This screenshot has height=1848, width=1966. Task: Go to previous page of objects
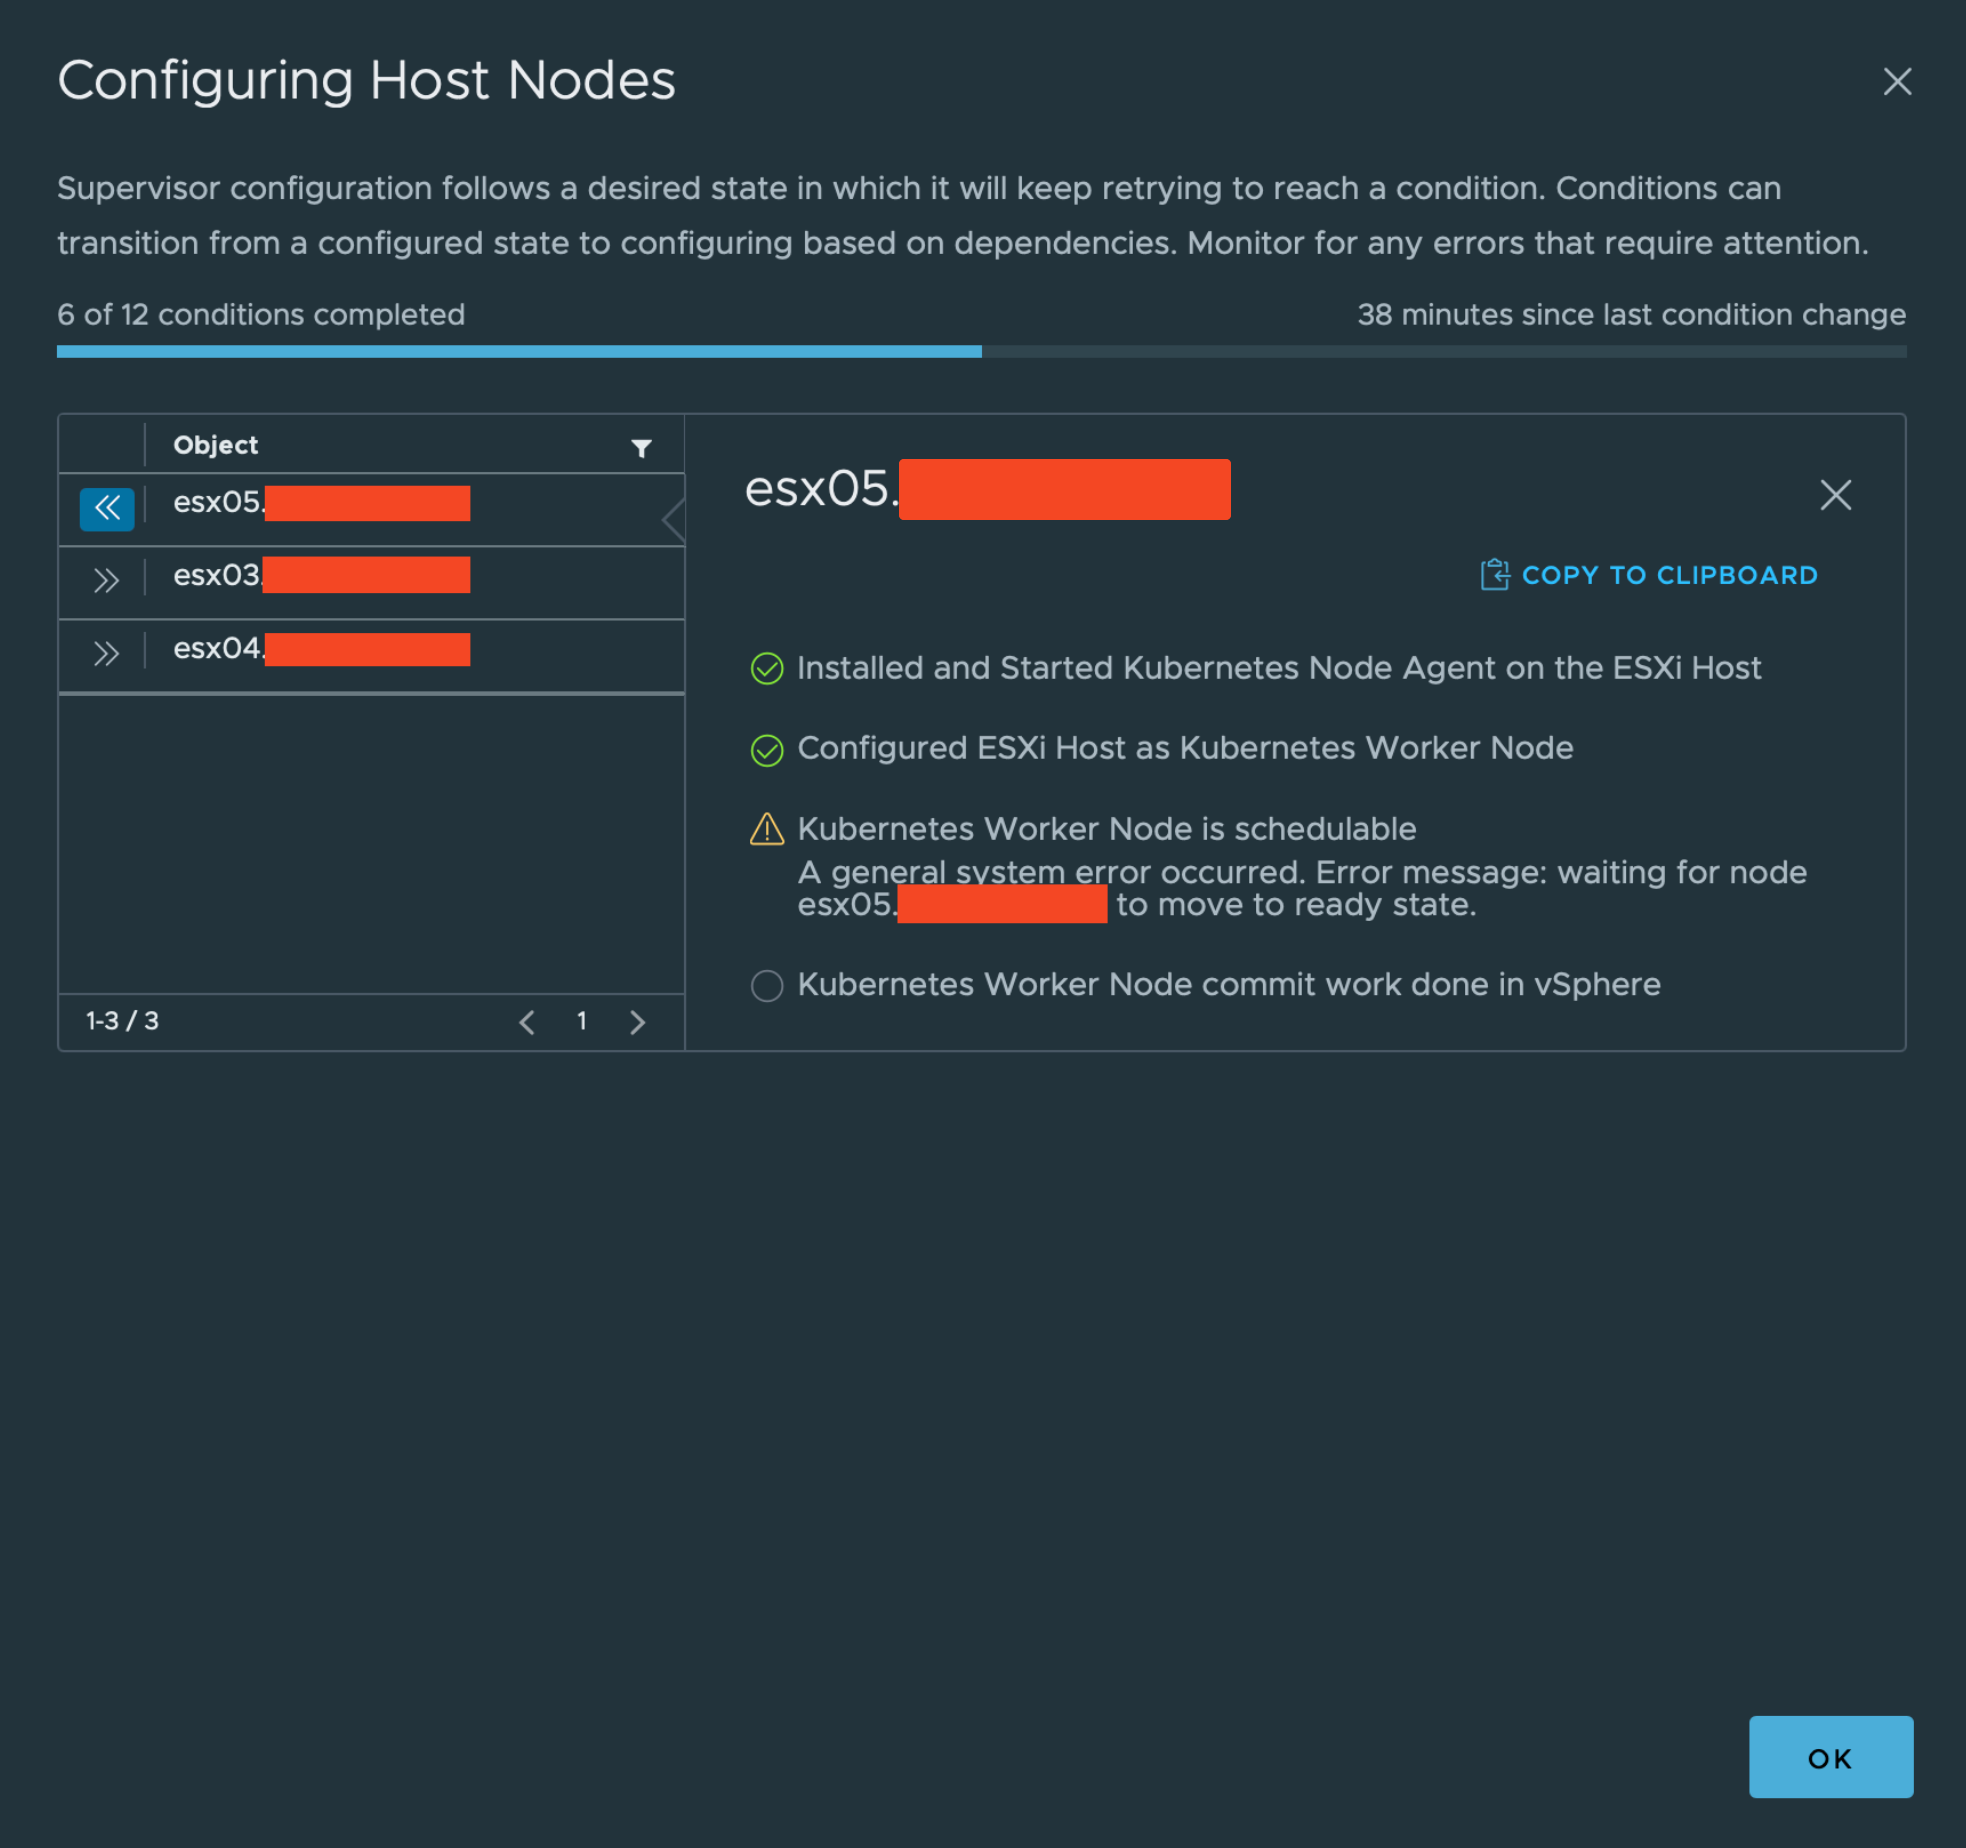[x=527, y=1022]
